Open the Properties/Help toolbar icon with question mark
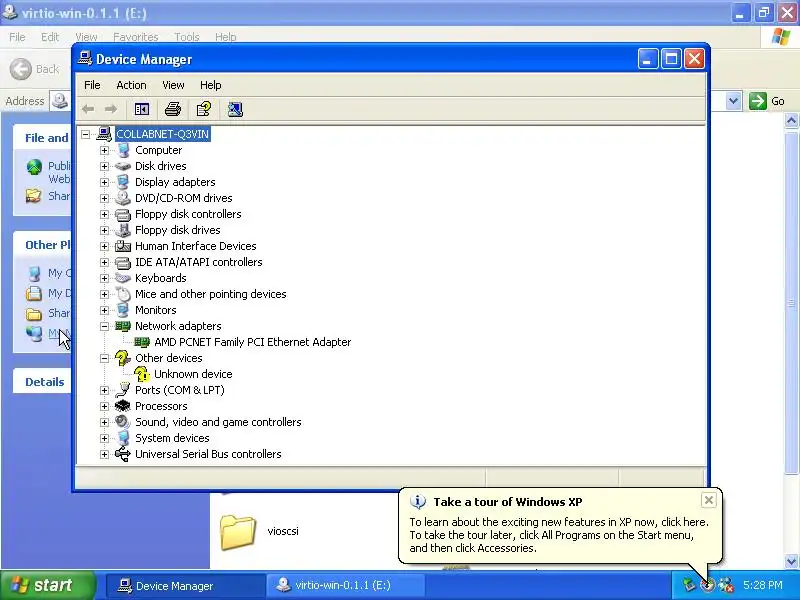800x600 pixels. [204, 109]
